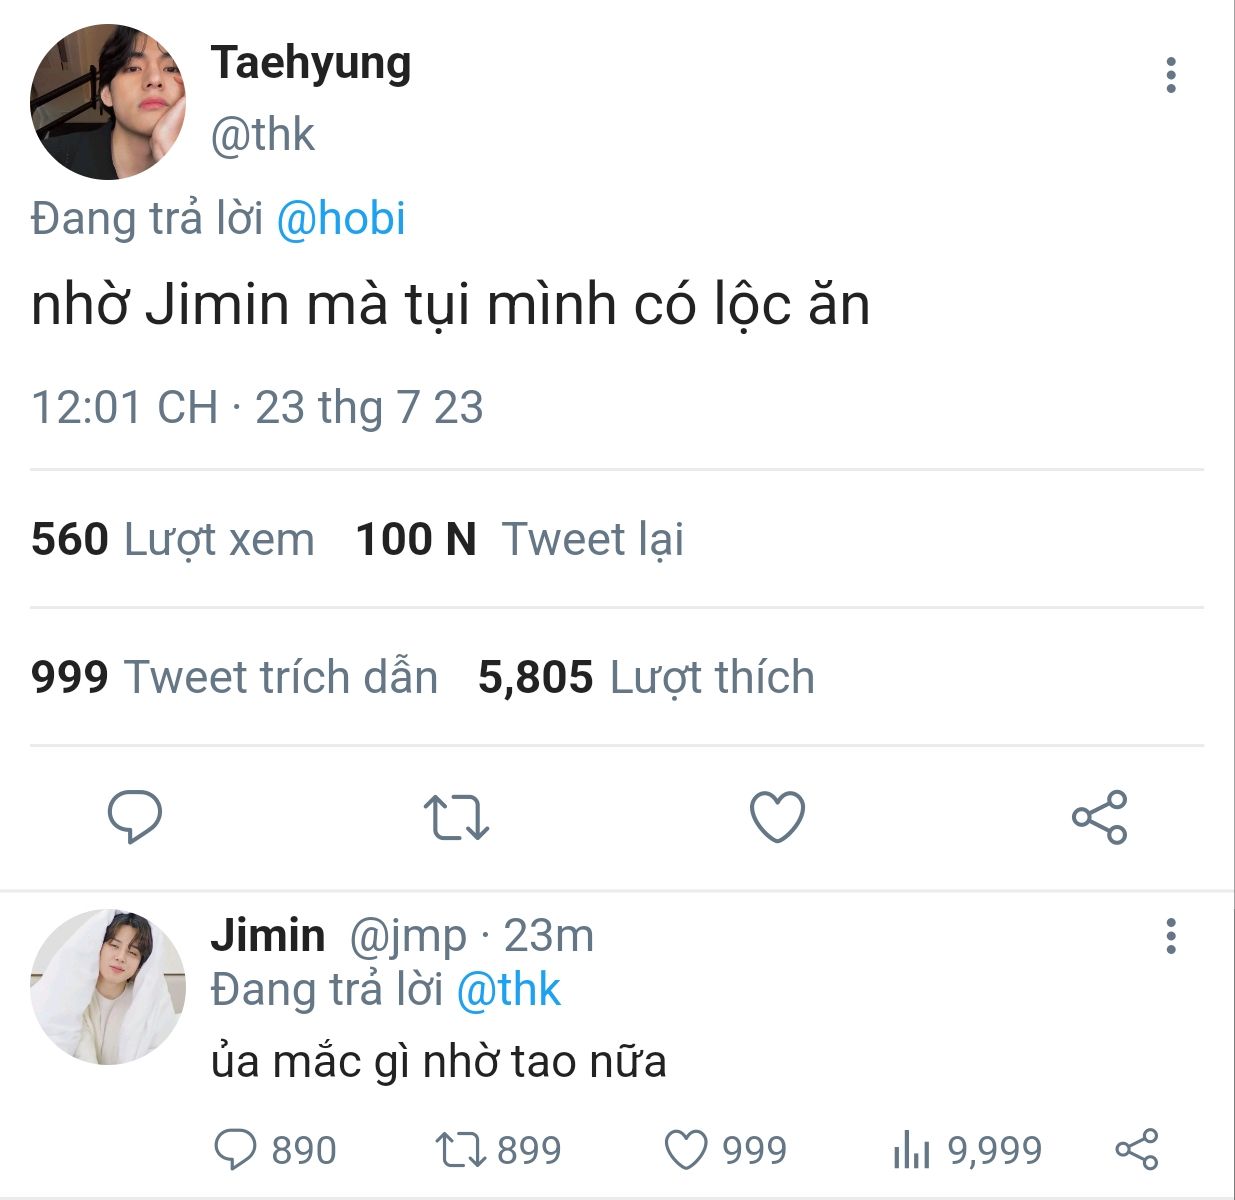View the 100 N Tweet lại list
Image resolution: width=1235 pixels, height=1200 pixels.
tap(520, 539)
